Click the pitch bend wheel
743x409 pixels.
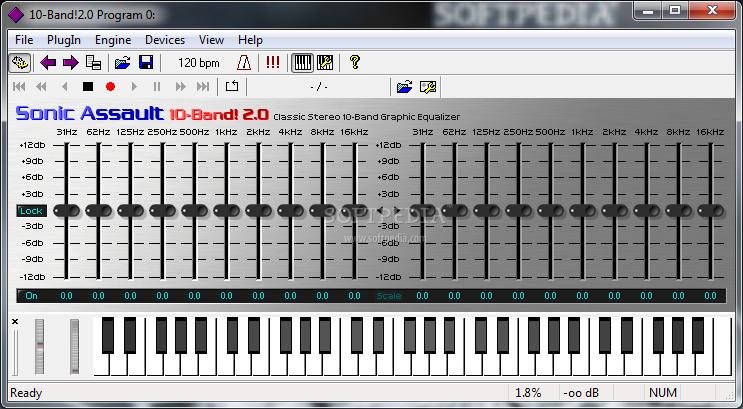click(39, 347)
